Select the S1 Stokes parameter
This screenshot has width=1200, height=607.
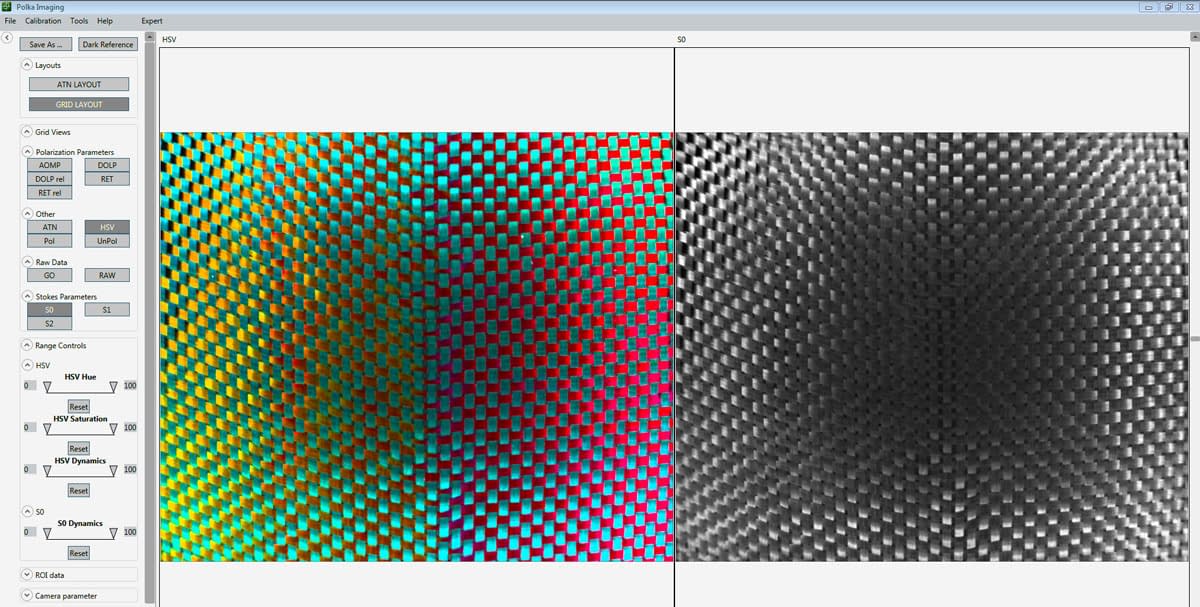pyautogui.click(x=107, y=309)
